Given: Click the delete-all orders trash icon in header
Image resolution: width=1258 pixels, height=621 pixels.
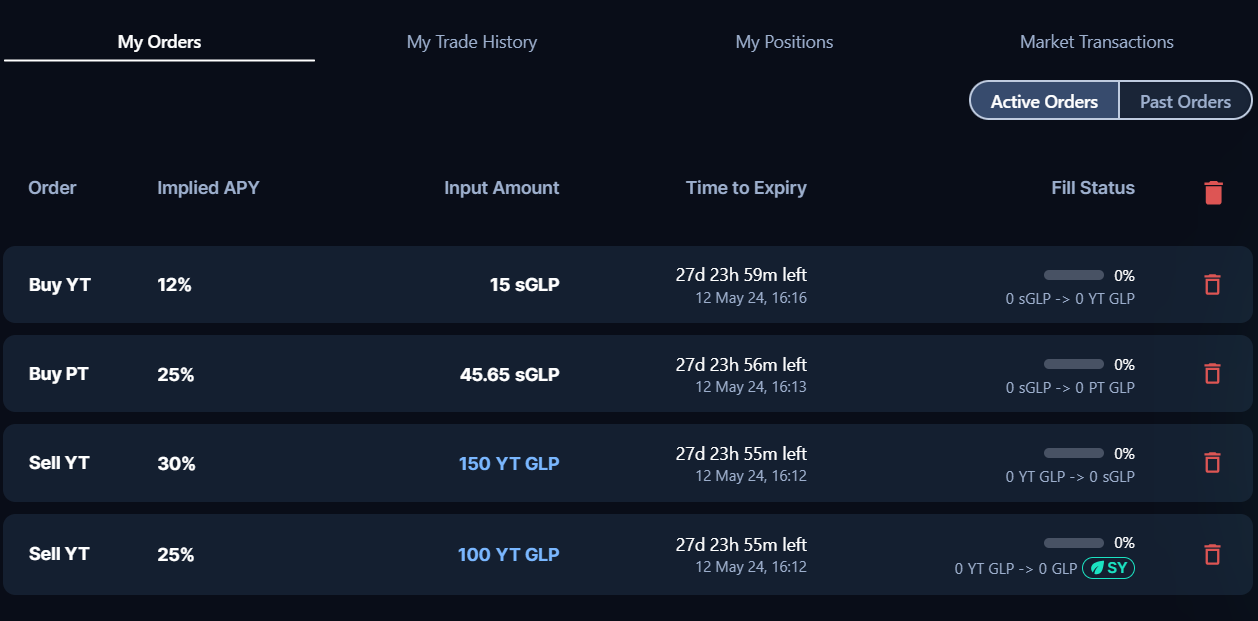Looking at the screenshot, I should [1213, 192].
